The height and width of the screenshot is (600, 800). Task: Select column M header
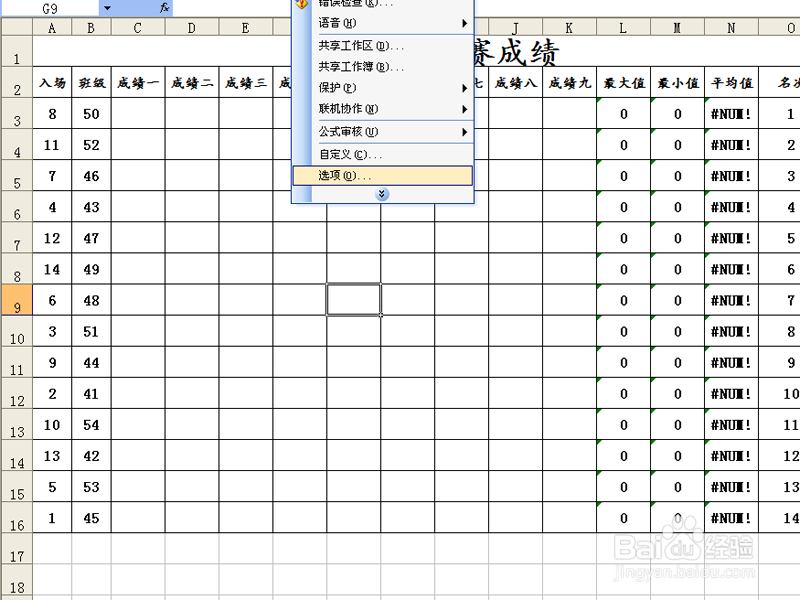[x=678, y=28]
